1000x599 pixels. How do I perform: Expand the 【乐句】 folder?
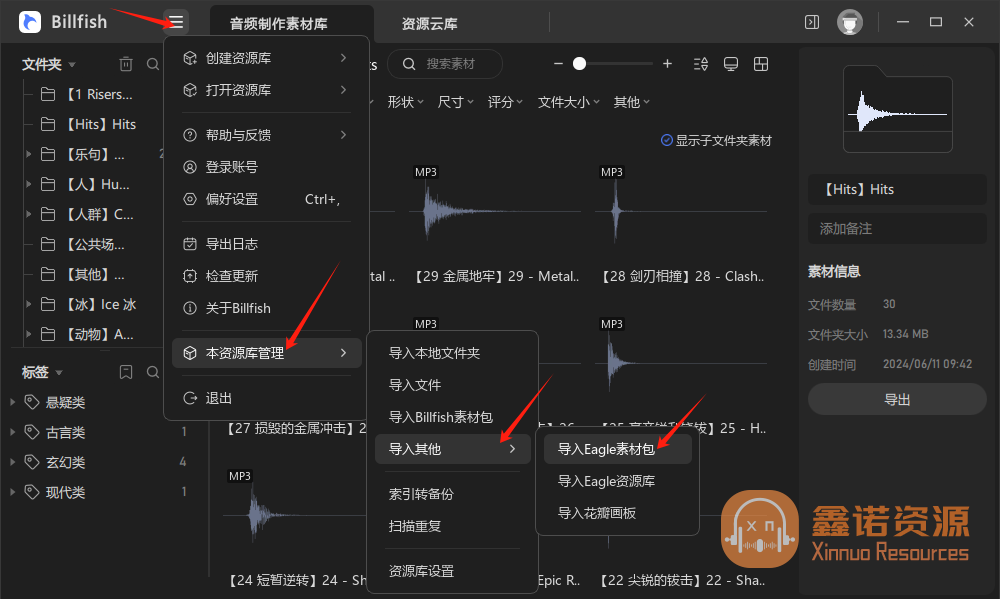coord(28,154)
